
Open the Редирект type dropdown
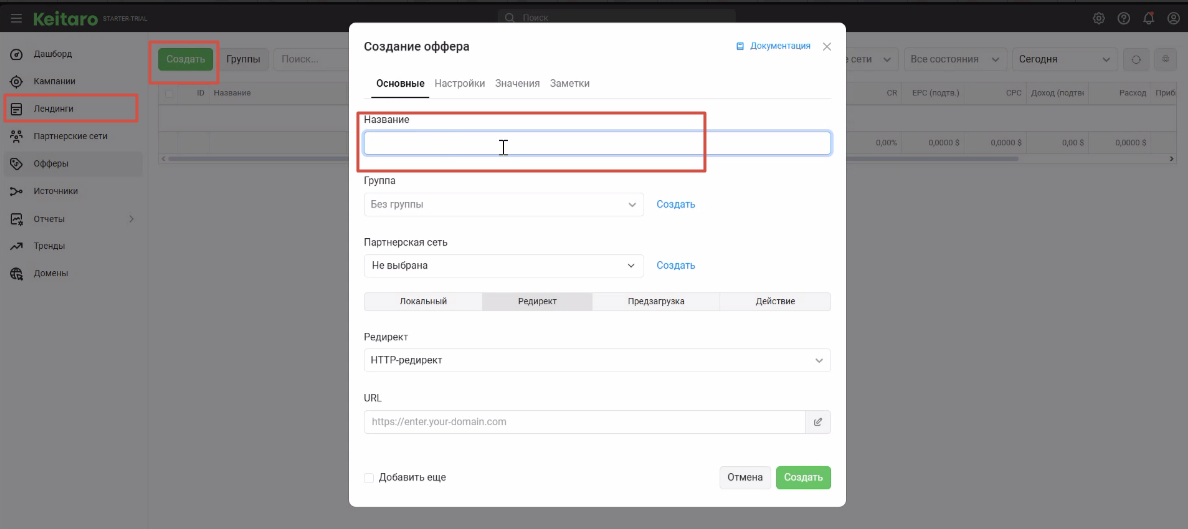click(597, 360)
